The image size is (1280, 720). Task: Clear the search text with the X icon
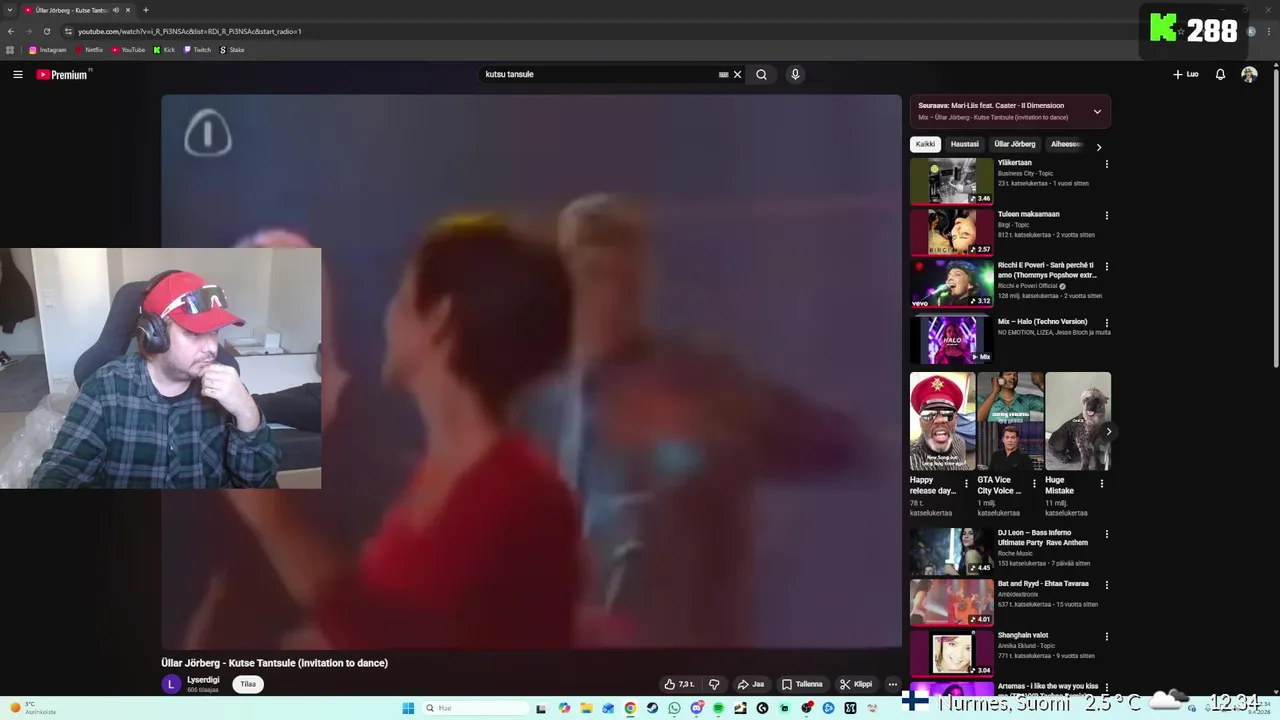[738, 74]
